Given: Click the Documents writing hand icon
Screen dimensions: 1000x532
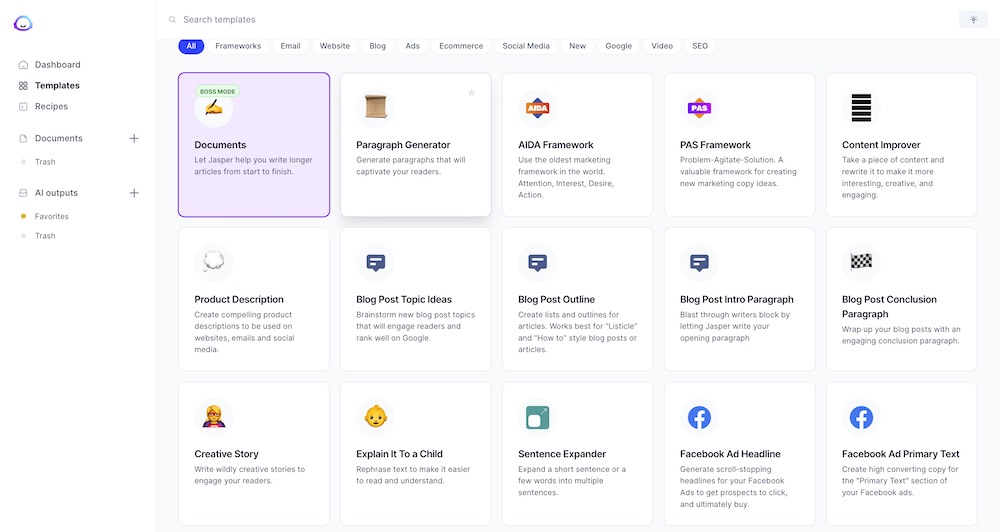Looking at the screenshot, I should pyautogui.click(x=214, y=108).
